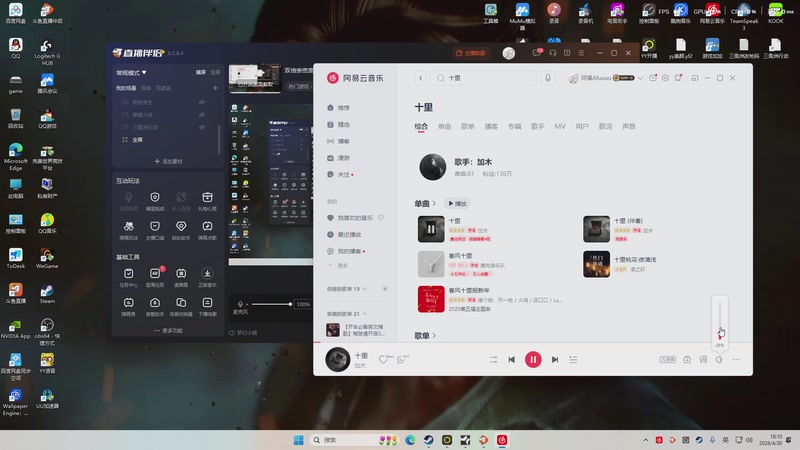Image resolution: width=800 pixels, height=450 pixels.
Task: Open comments for the current song
Action: tap(401, 360)
